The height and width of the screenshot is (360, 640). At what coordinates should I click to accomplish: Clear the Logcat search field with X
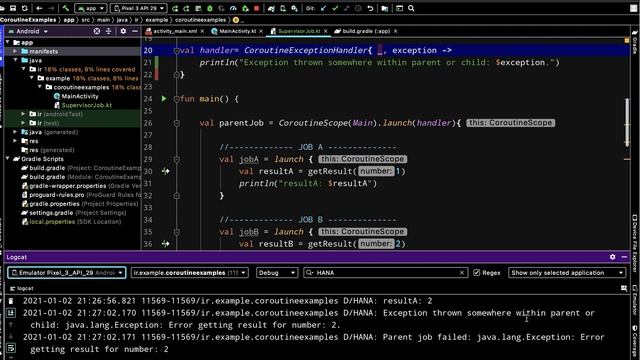tap(462, 273)
